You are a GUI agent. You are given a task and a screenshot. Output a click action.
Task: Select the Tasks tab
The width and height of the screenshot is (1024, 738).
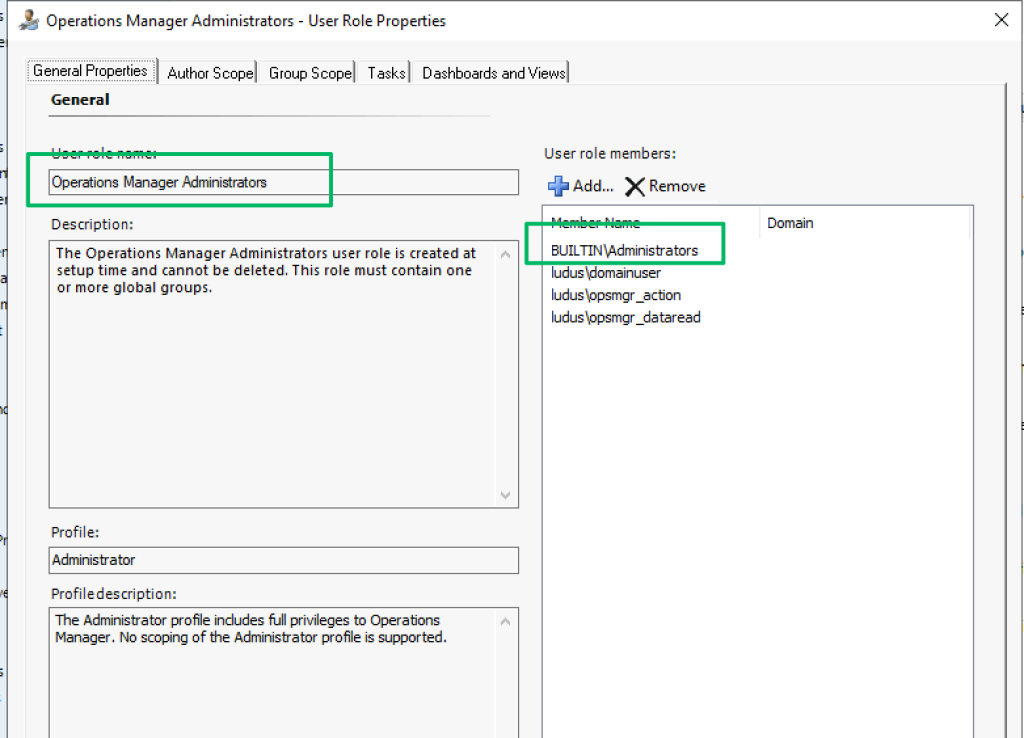(386, 73)
